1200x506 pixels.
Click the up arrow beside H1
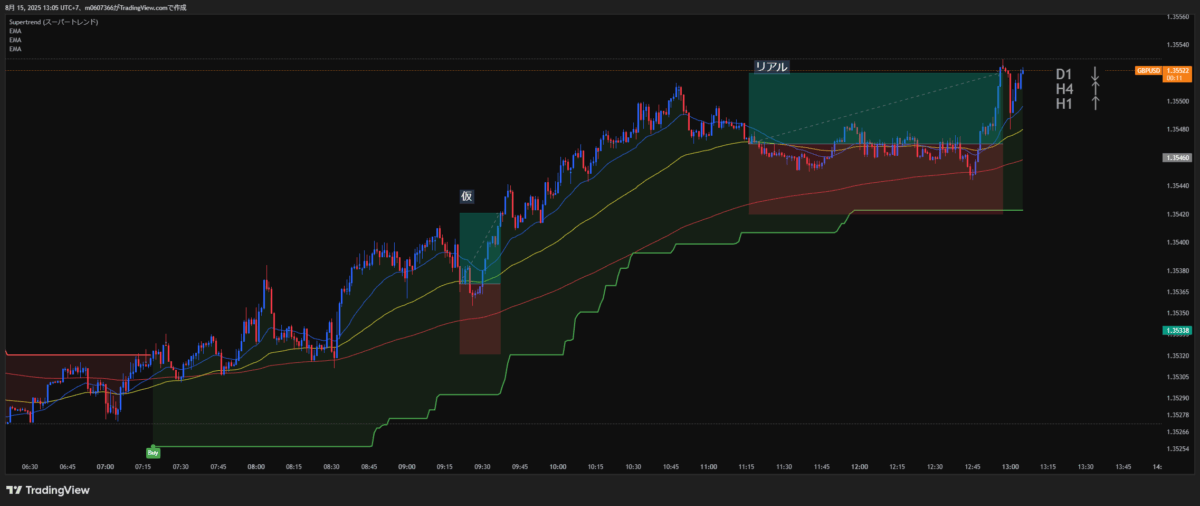[1095, 103]
